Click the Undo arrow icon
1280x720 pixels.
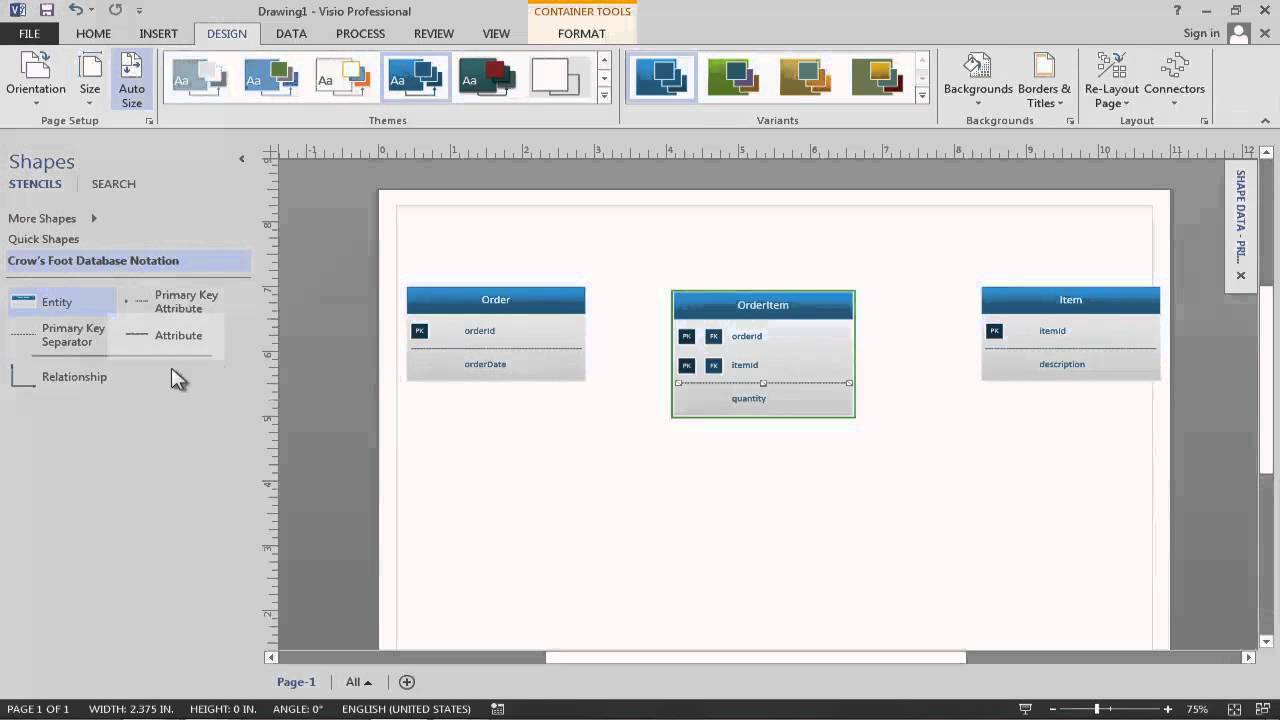click(75, 10)
